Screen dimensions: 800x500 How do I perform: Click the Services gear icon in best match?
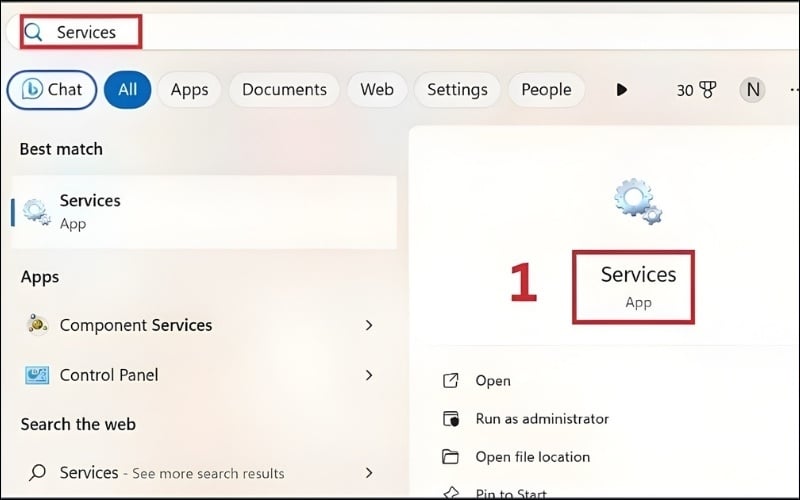click(37, 212)
